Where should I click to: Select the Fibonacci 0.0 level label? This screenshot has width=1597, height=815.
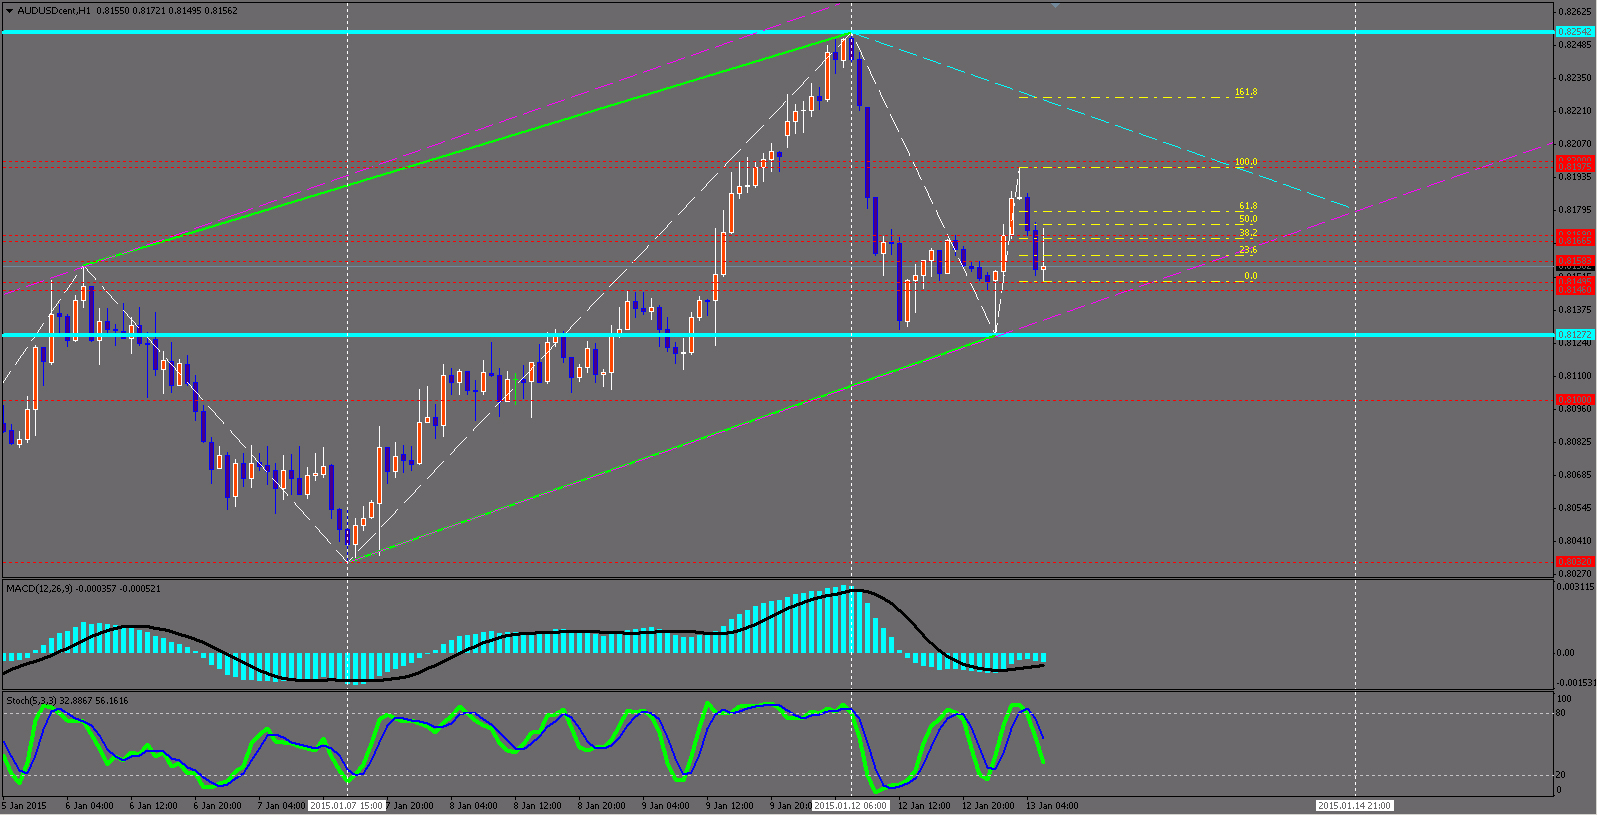pyautogui.click(x=1251, y=276)
